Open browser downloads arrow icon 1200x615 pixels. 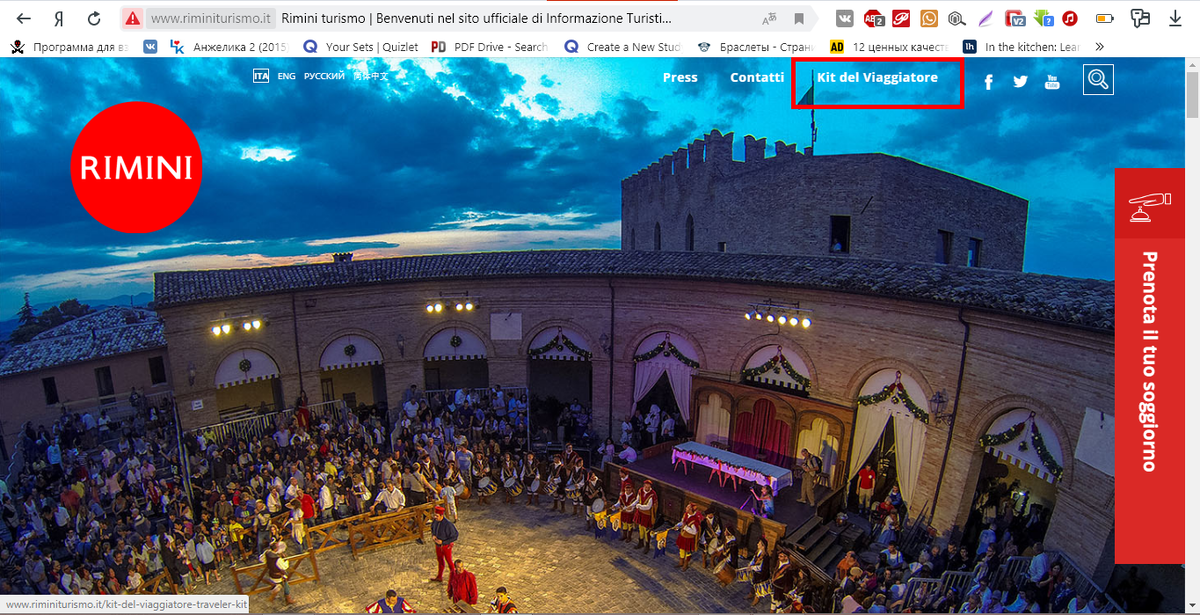1174,18
